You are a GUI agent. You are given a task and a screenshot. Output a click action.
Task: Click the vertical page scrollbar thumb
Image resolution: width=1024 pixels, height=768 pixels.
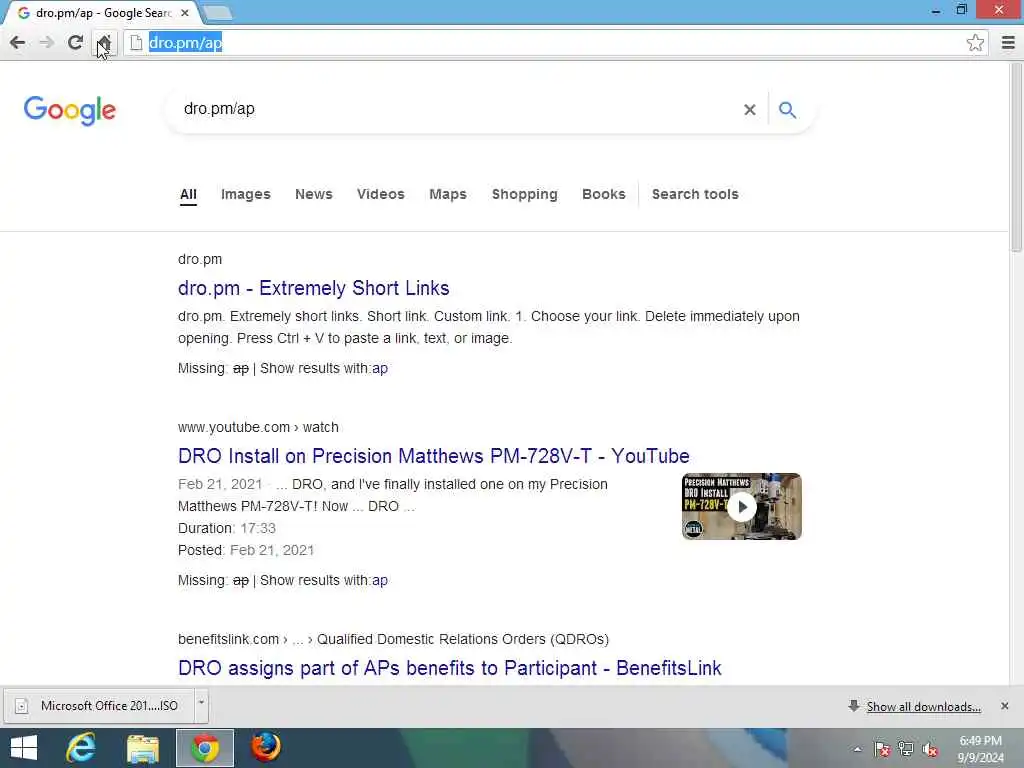1016,157
